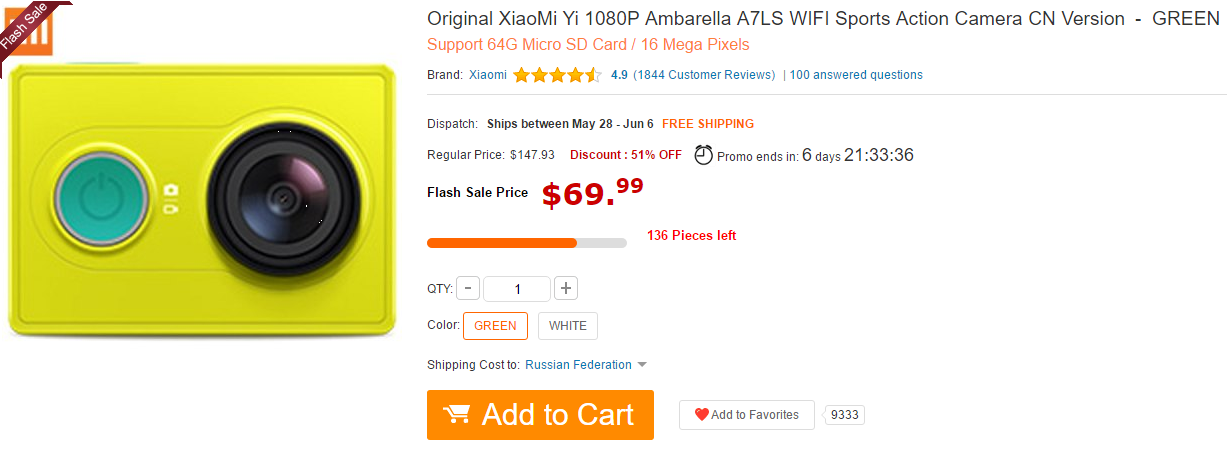Screen dimensions: 1227x449
Task: Increase quantity with the plus button
Action: (x=565, y=289)
